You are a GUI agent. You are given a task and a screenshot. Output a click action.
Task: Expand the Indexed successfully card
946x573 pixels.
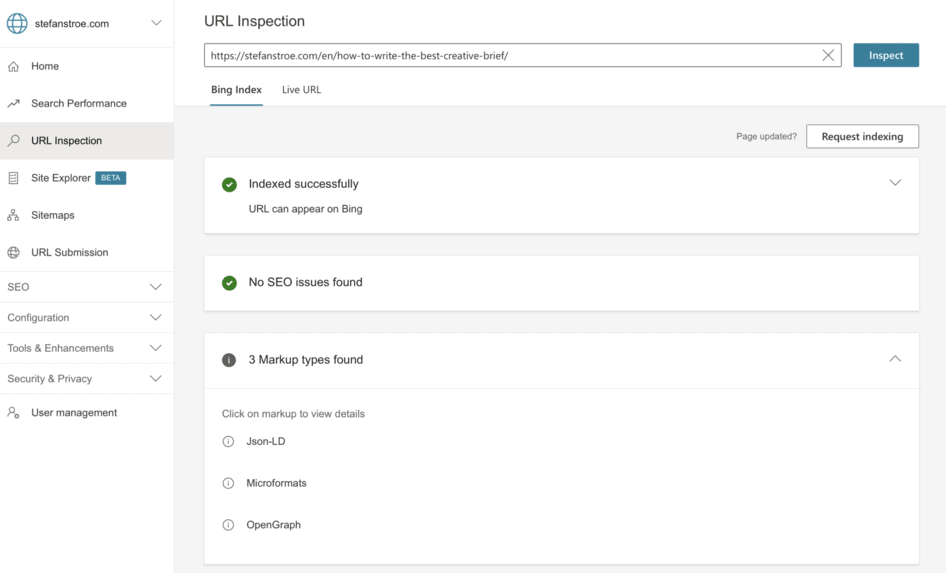click(895, 183)
